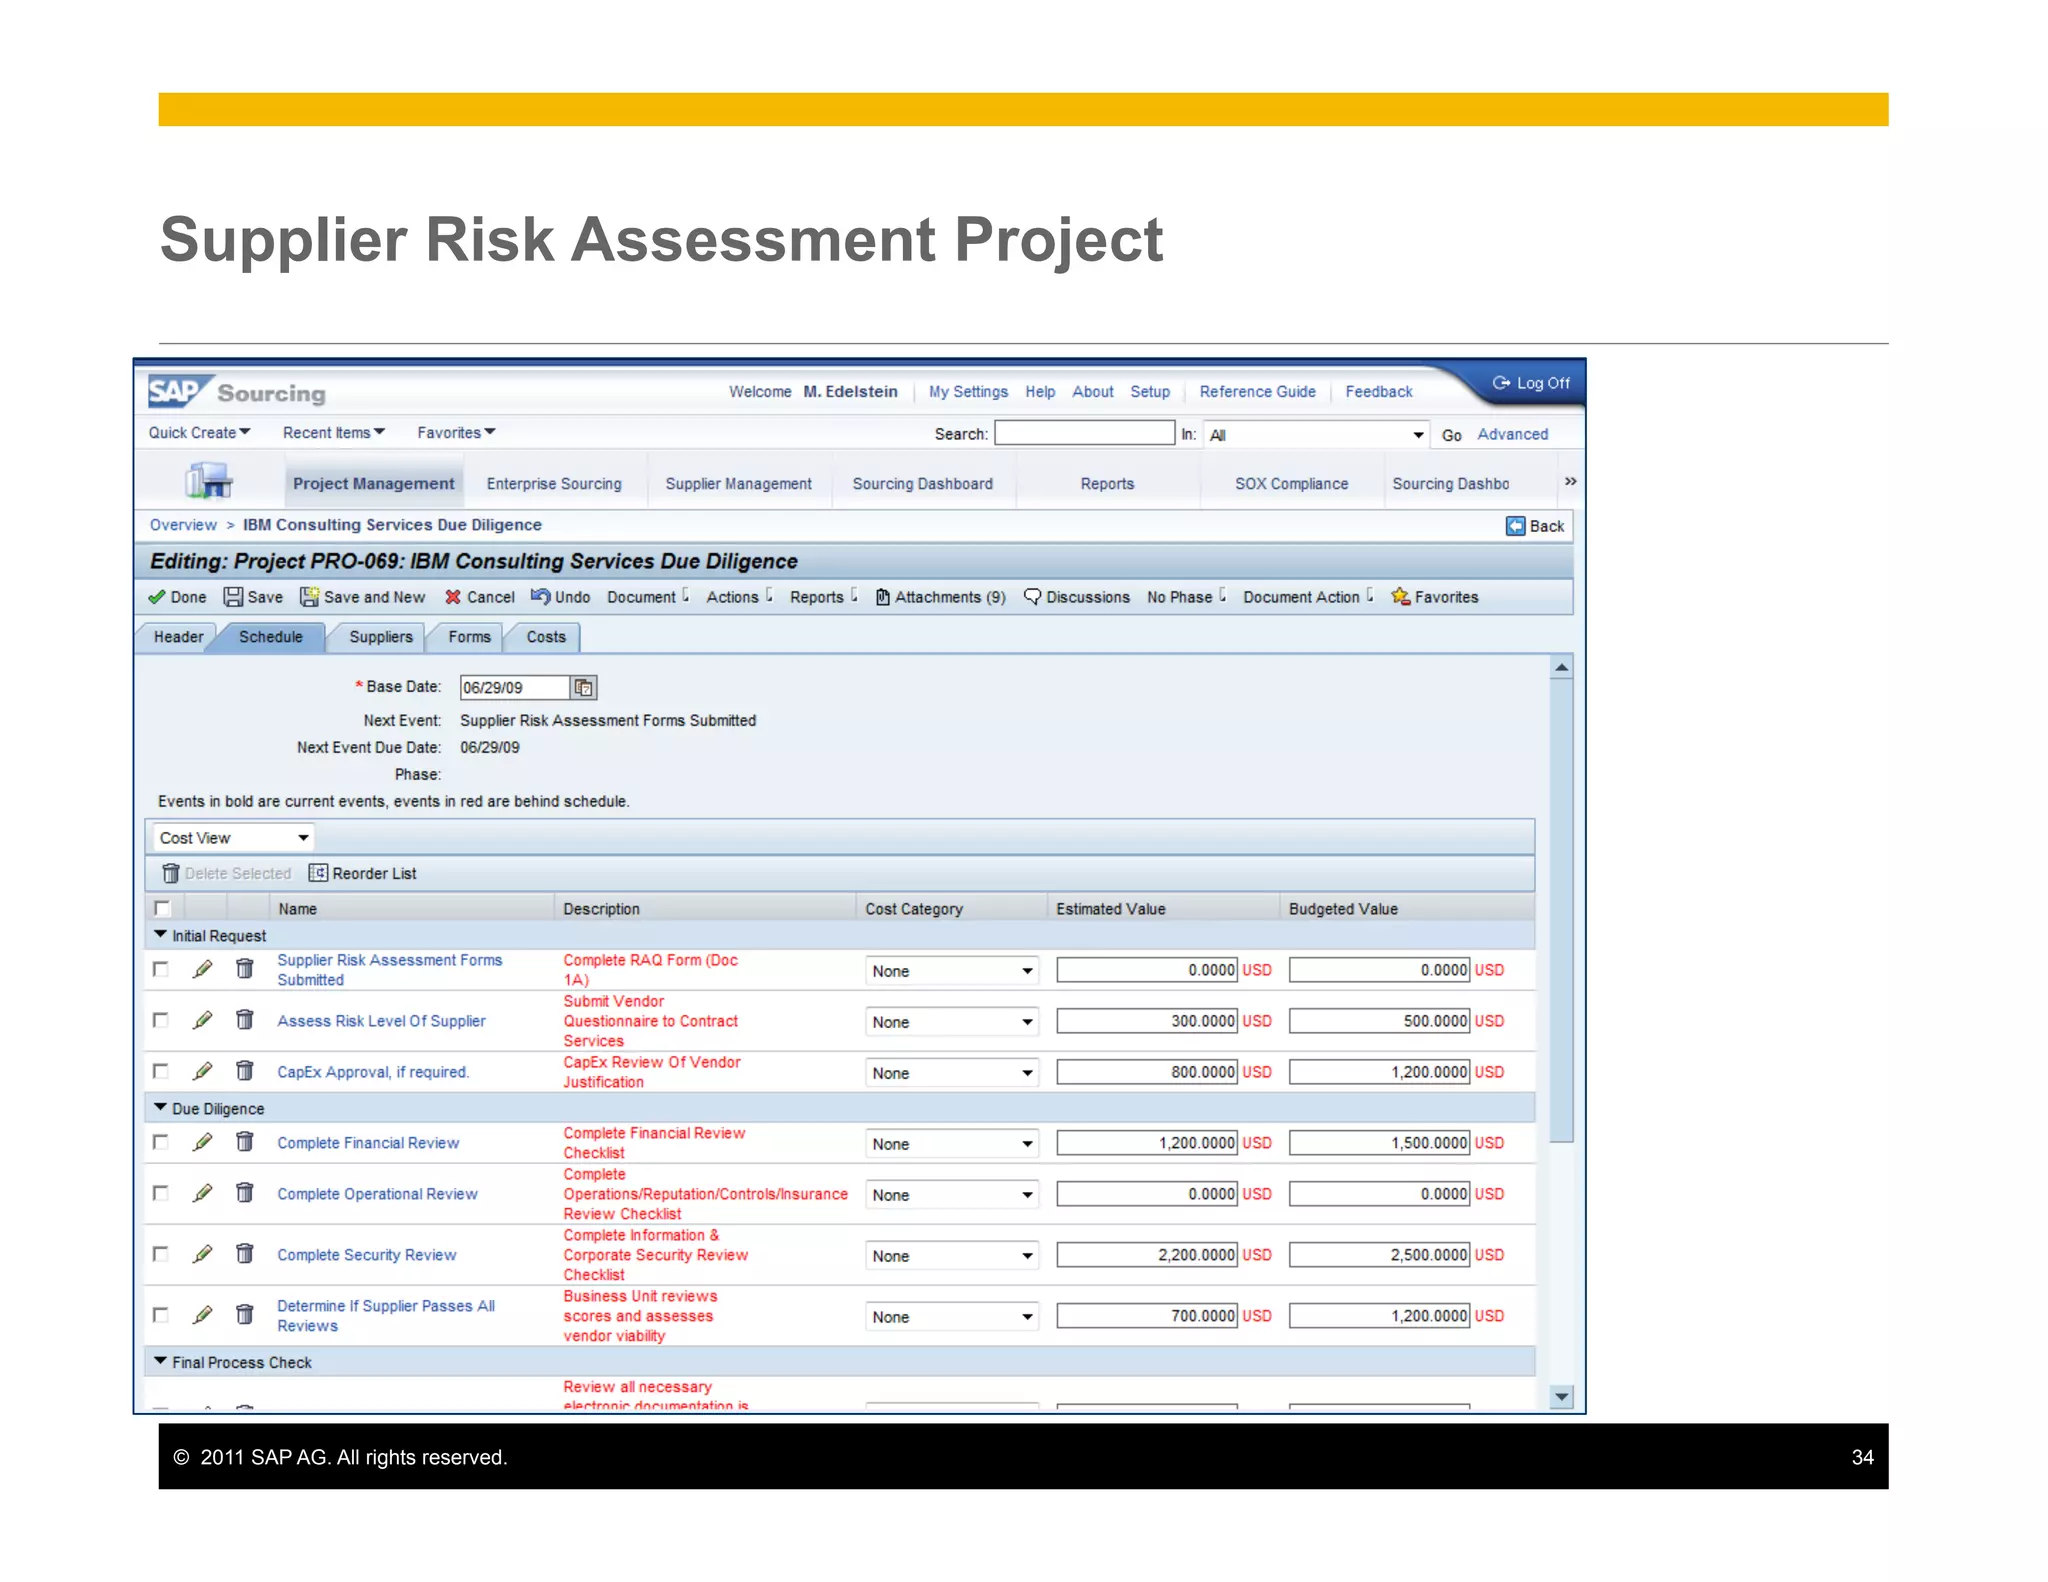Viewport: 2048px width, 1582px height.
Task: Edit Supplier Risk Assessment Forms Submitted pencil icon
Action: tap(202, 969)
